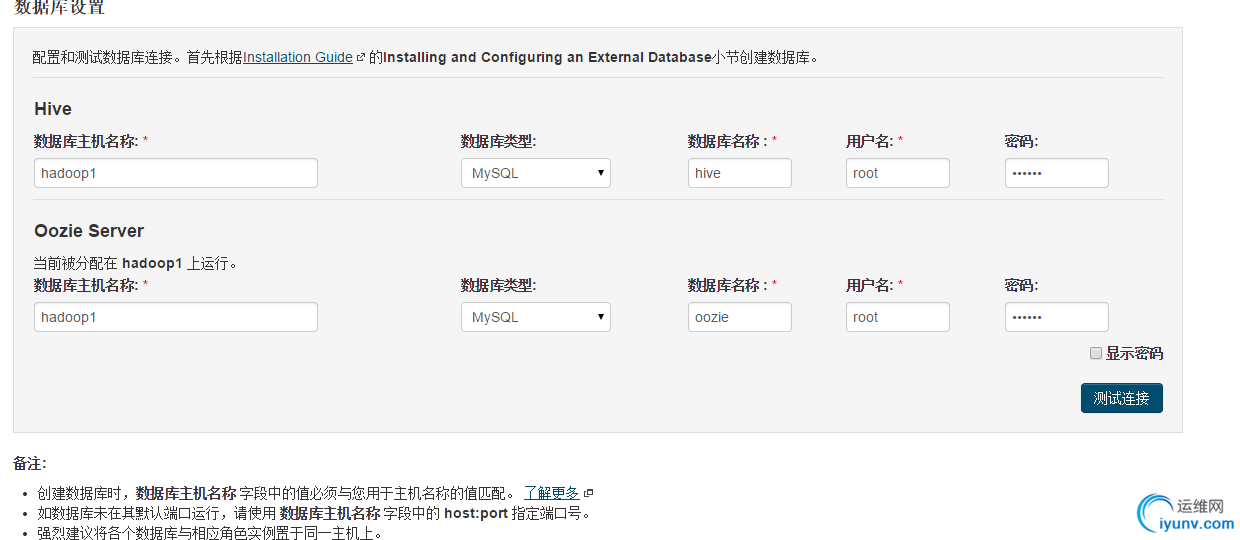1240x540 pixels.
Task: Focus Oozie Server 密码 password field
Action: tap(1057, 317)
